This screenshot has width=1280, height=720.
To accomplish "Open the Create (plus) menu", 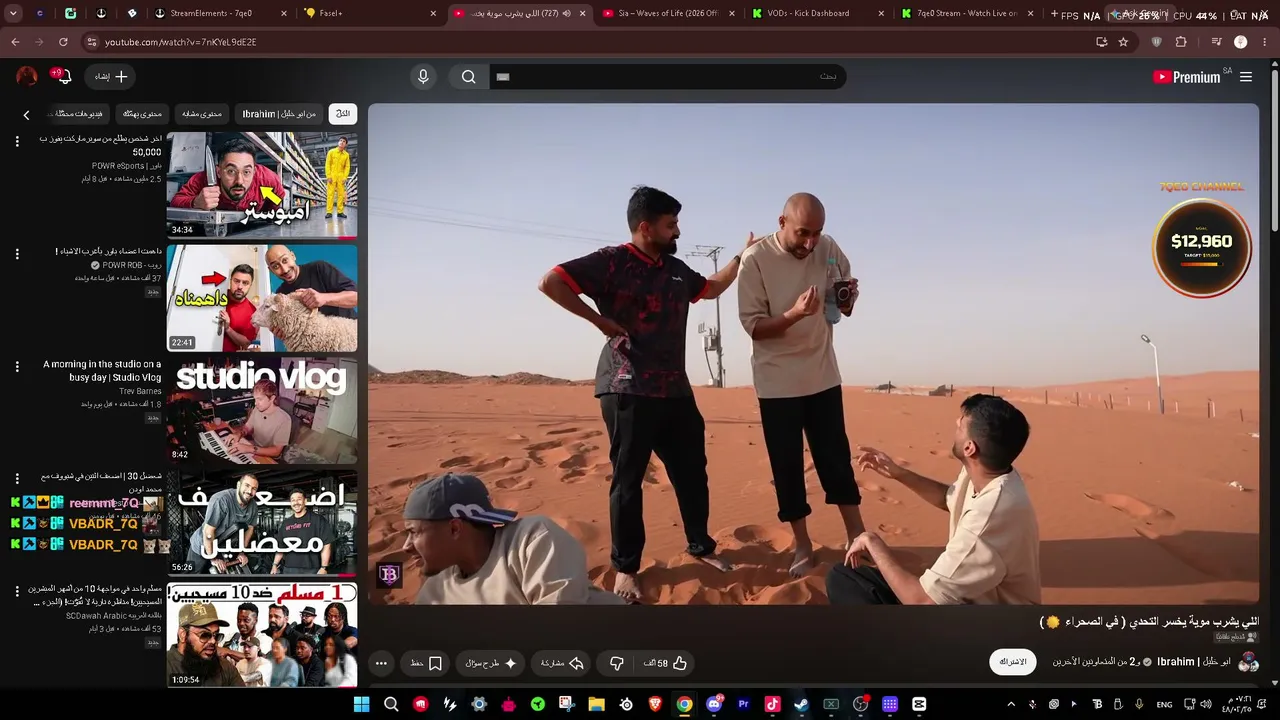I will click(x=111, y=77).
